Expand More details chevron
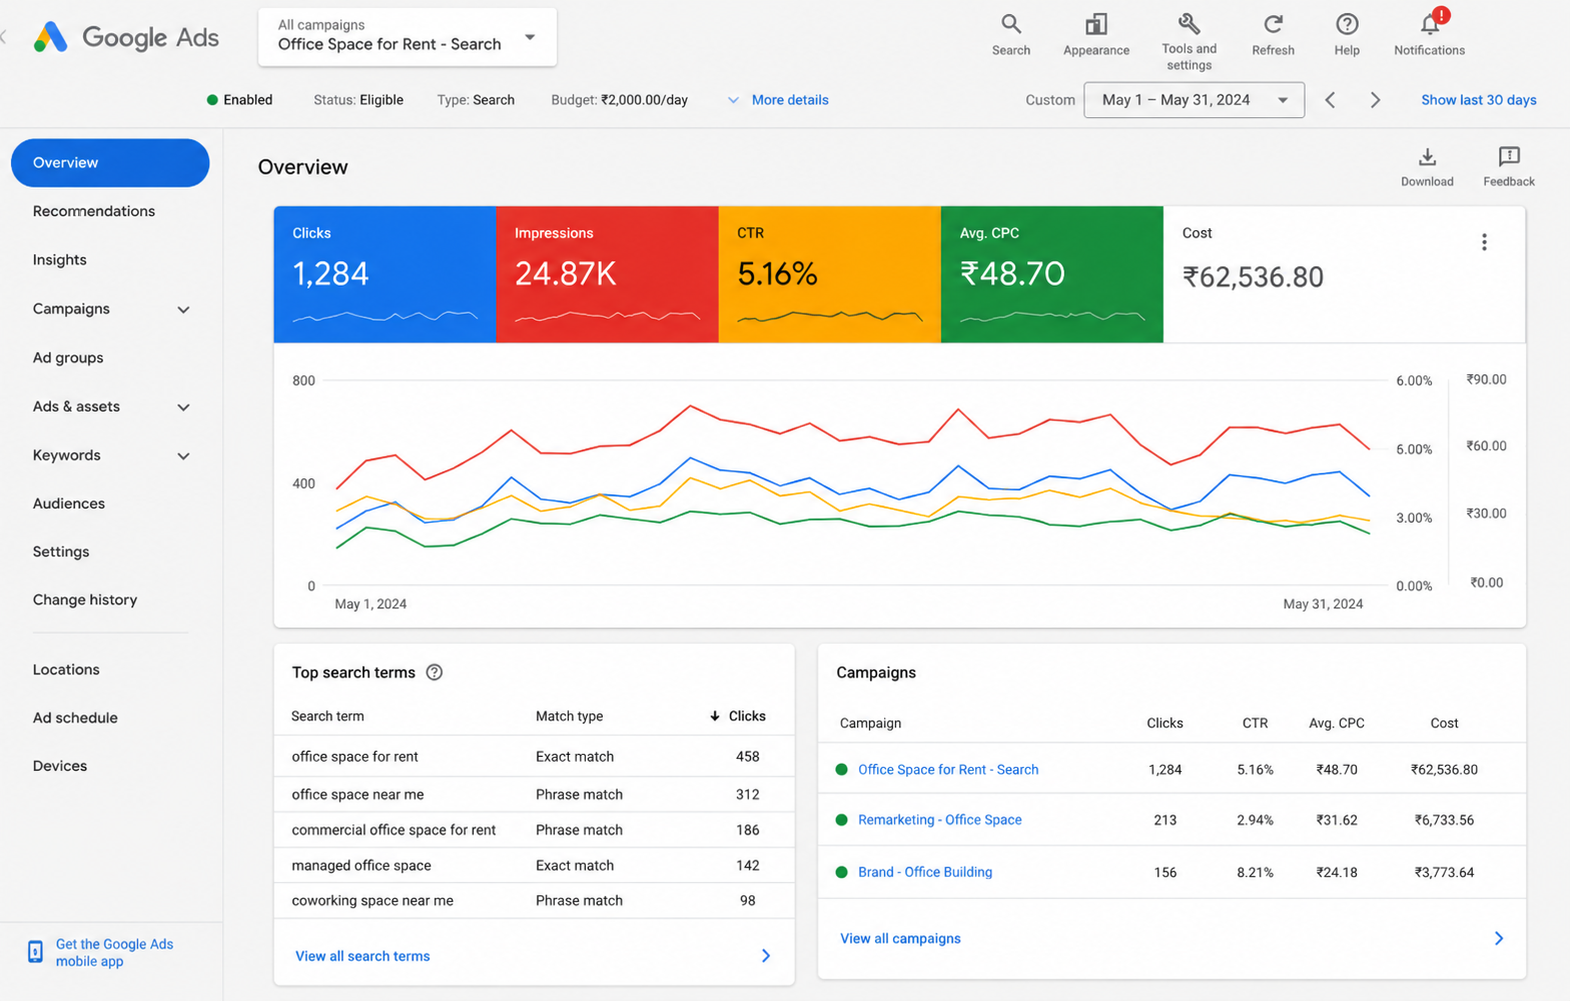The width and height of the screenshot is (1570, 1001). click(x=733, y=100)
